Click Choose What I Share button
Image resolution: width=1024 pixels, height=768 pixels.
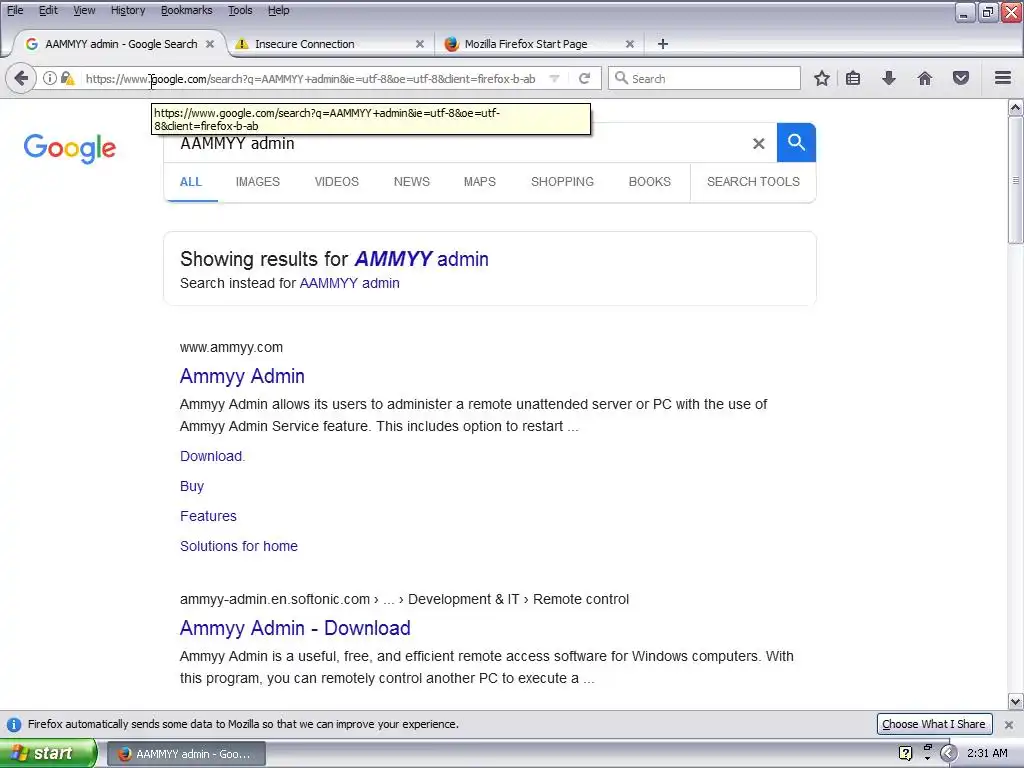934,724
